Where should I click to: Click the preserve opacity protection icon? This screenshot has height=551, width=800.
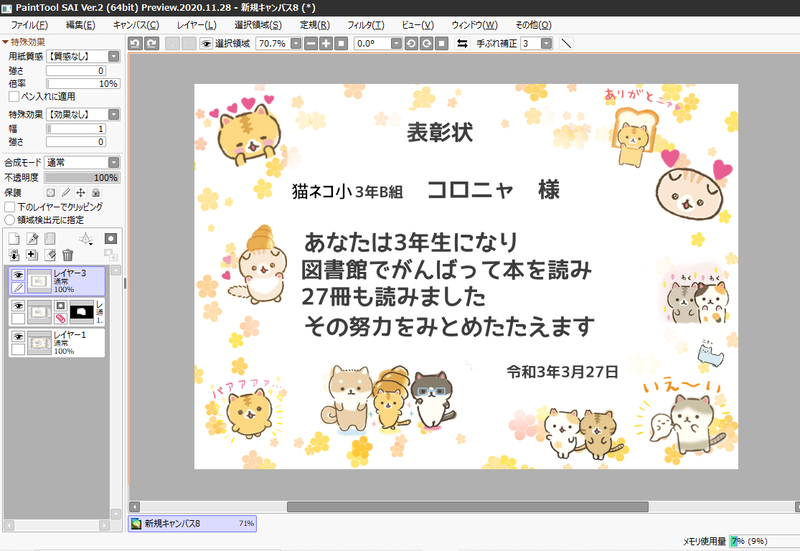(x=51, y=192)
